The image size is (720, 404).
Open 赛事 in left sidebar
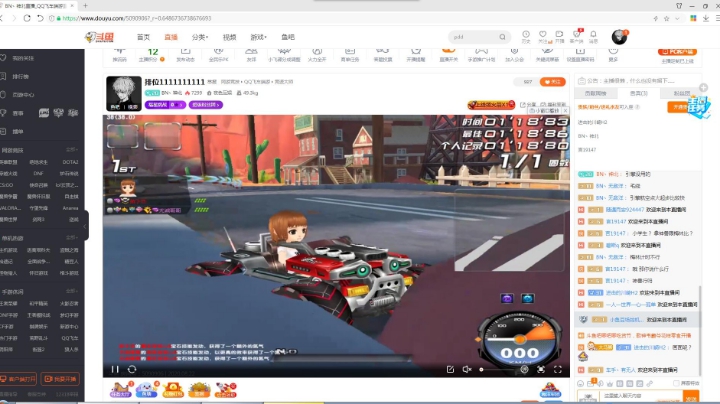pyautogui.click(x=17, y=113)
